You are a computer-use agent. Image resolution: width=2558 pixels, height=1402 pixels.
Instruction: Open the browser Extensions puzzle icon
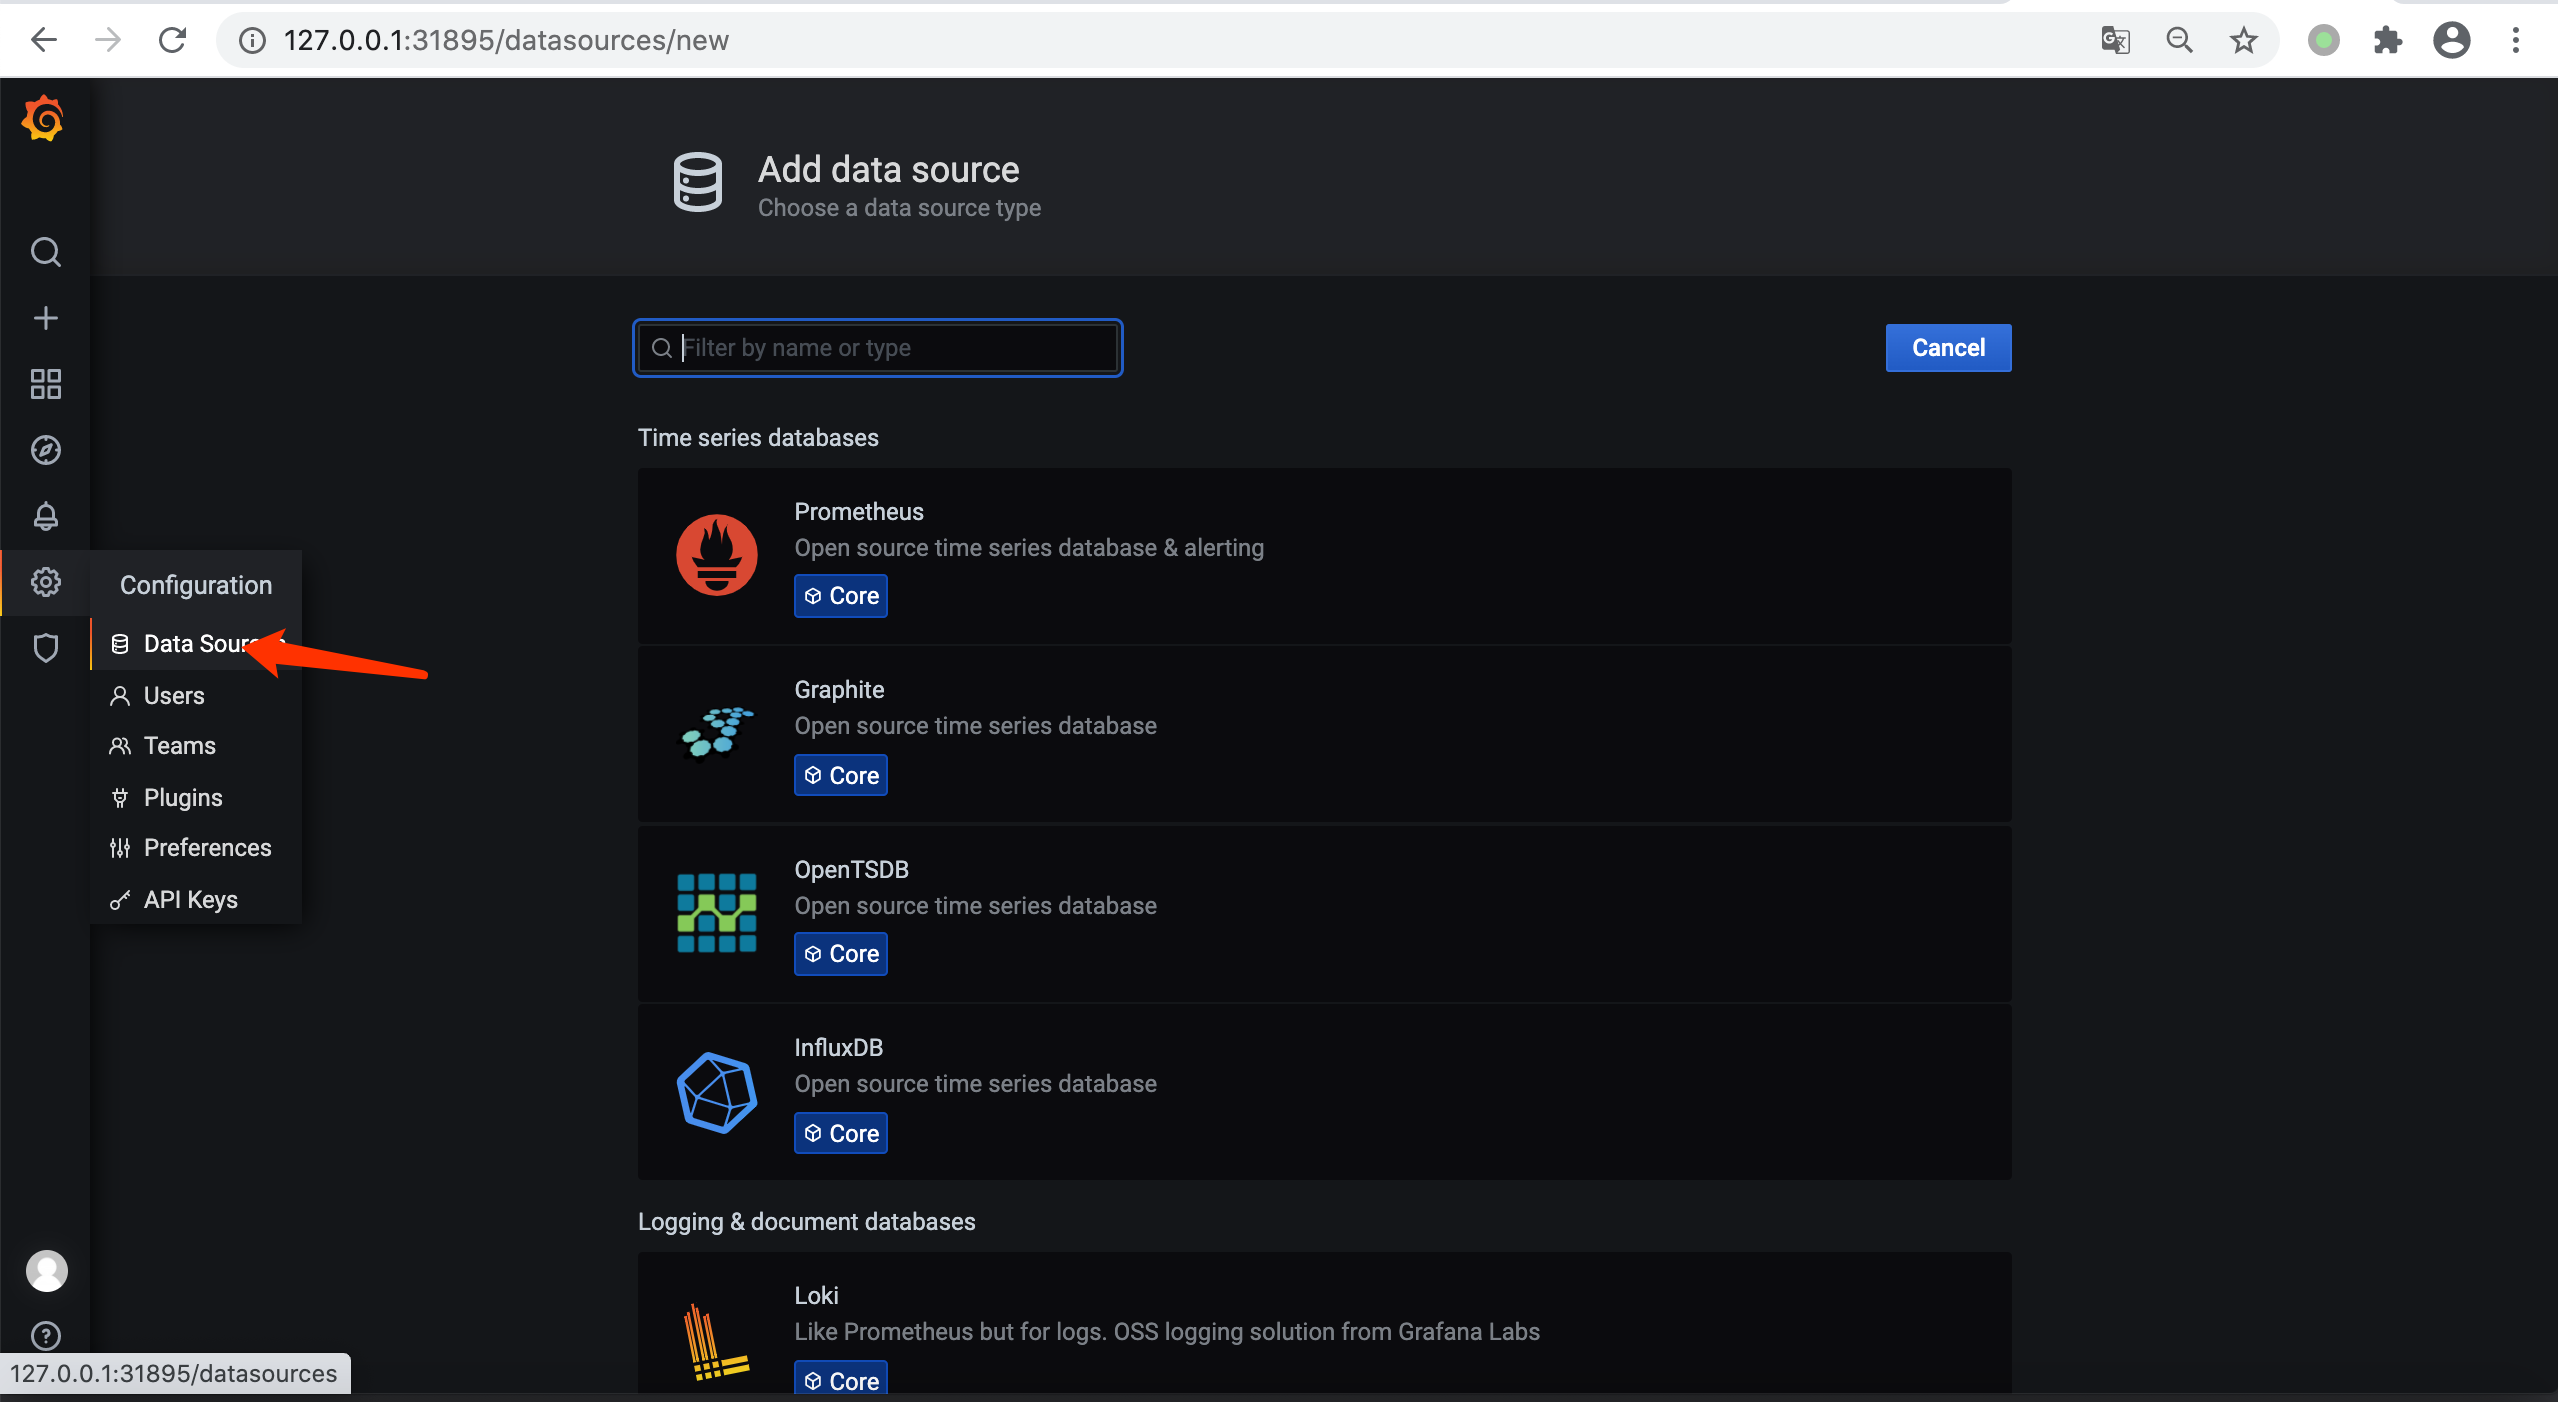pos(2388,40)
